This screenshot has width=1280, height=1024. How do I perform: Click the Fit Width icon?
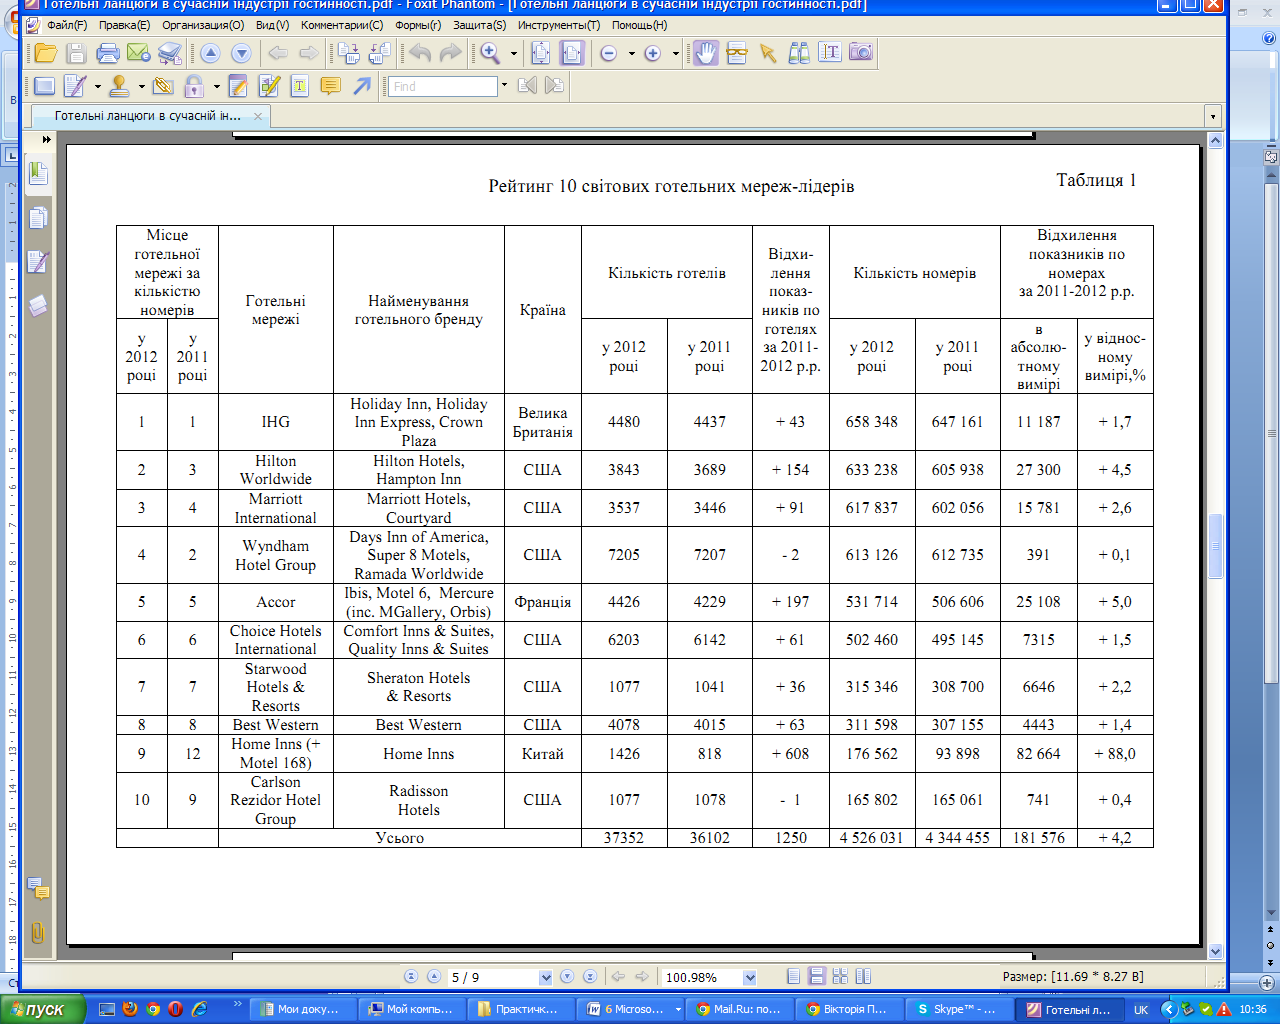[572, 53]
